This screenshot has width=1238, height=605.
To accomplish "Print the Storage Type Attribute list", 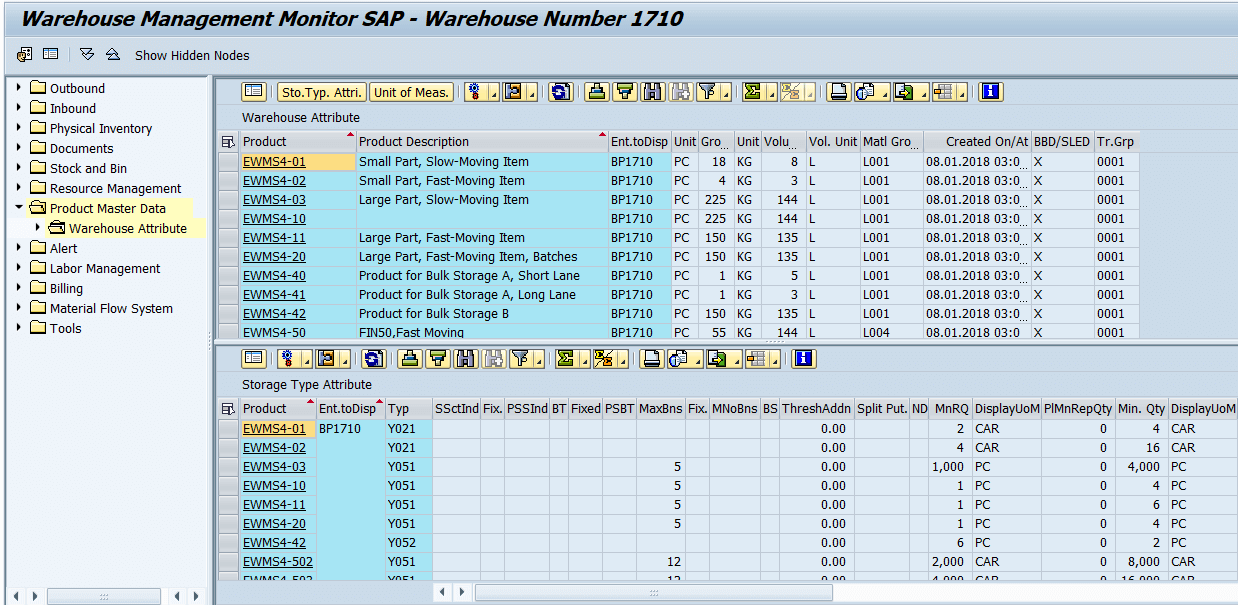I will (x=651, y=358).
